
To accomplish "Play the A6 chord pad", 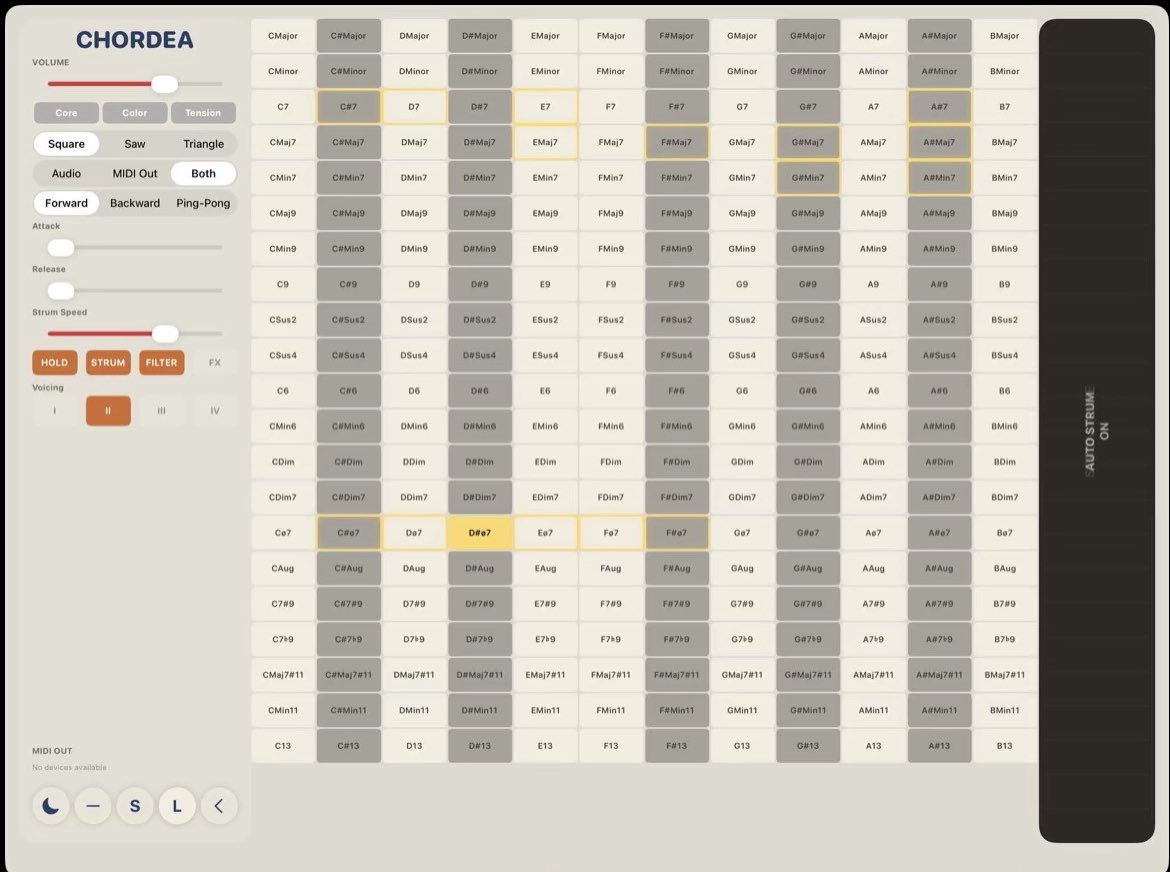I will coord(873,391).
